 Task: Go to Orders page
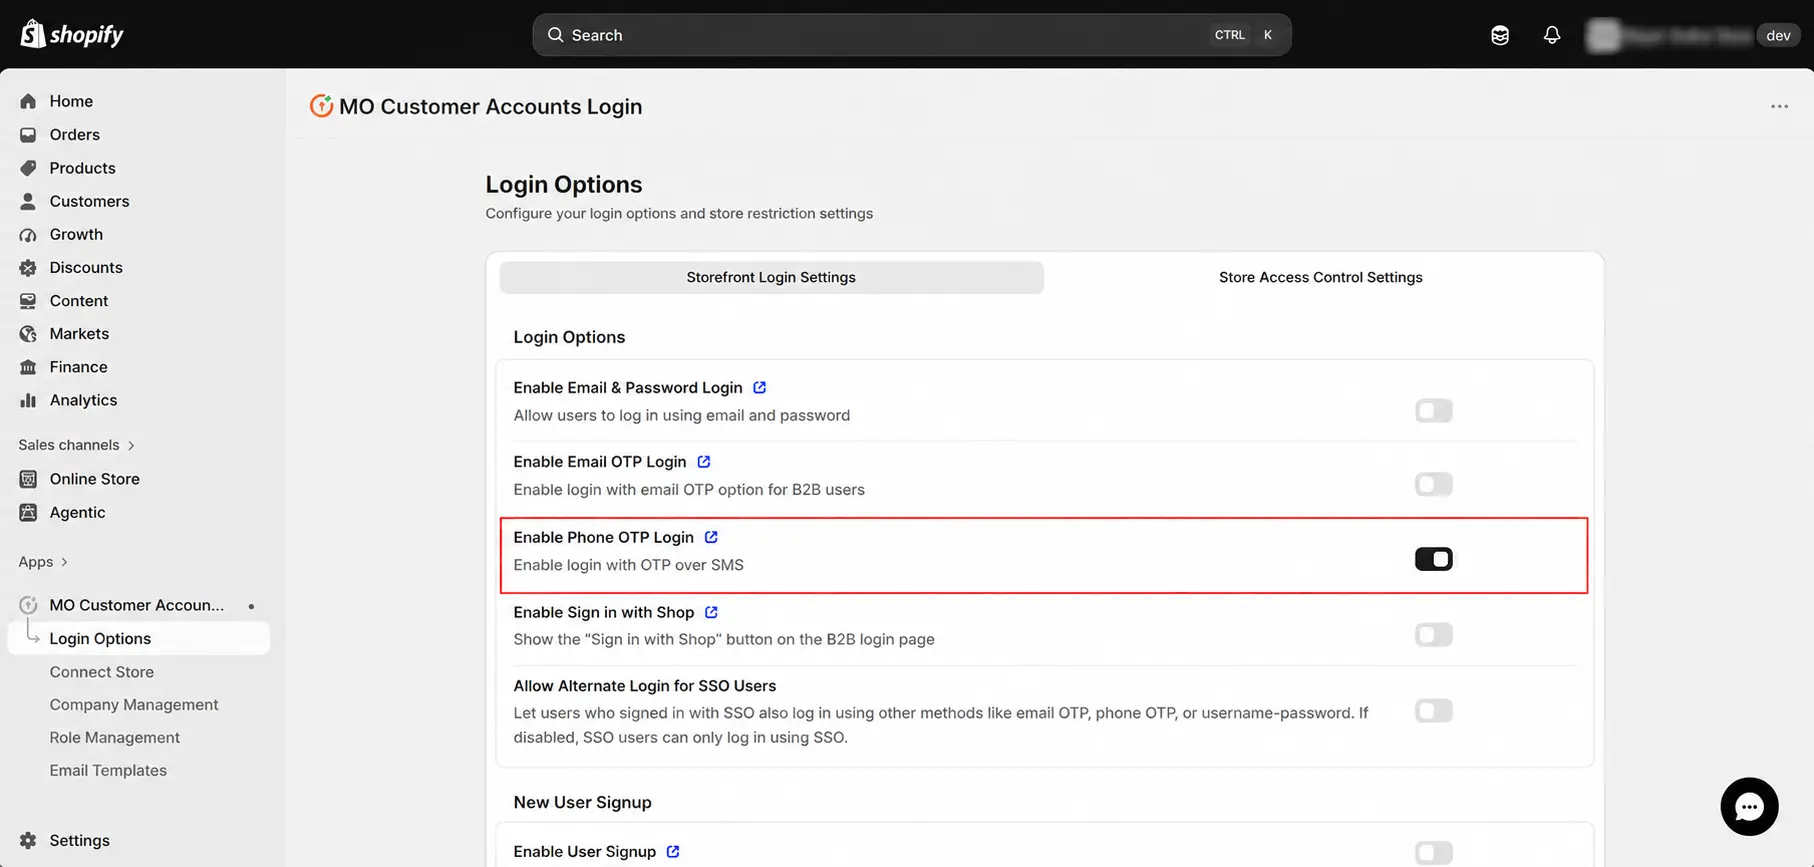coord(75,134)
